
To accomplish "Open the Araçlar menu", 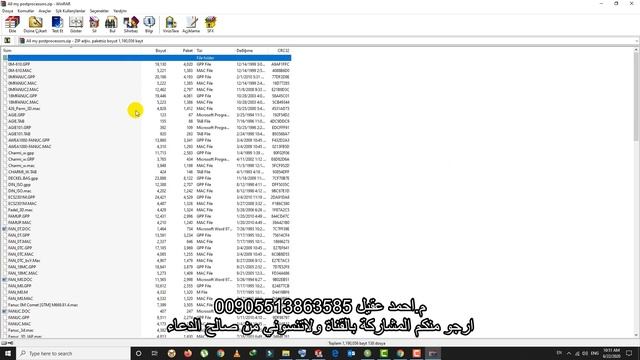I will [x=45, y=11].
